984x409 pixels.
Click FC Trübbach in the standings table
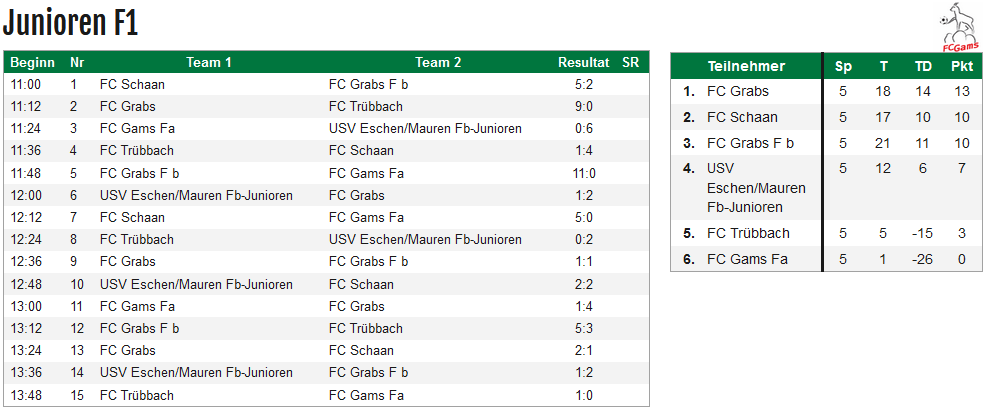tap(749, 233)
